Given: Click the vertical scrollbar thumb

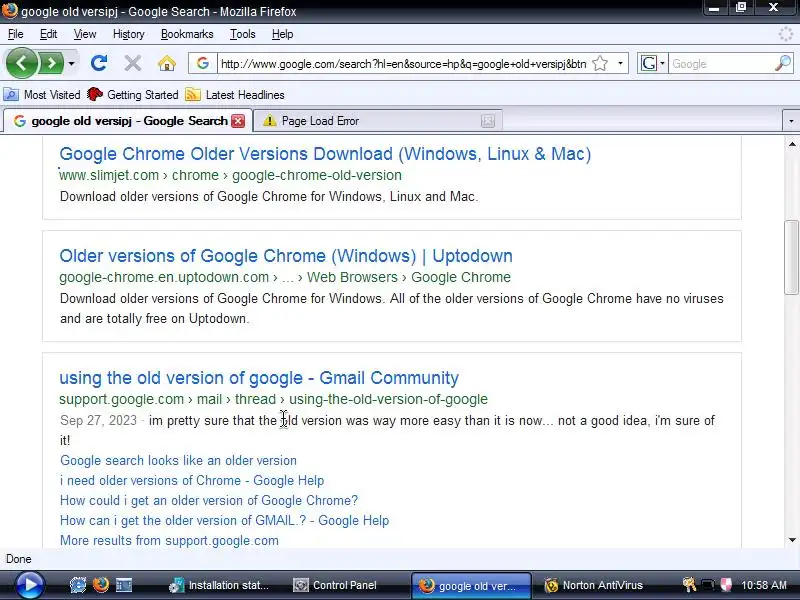Looking at the screenshot, I should click(792, 257).
